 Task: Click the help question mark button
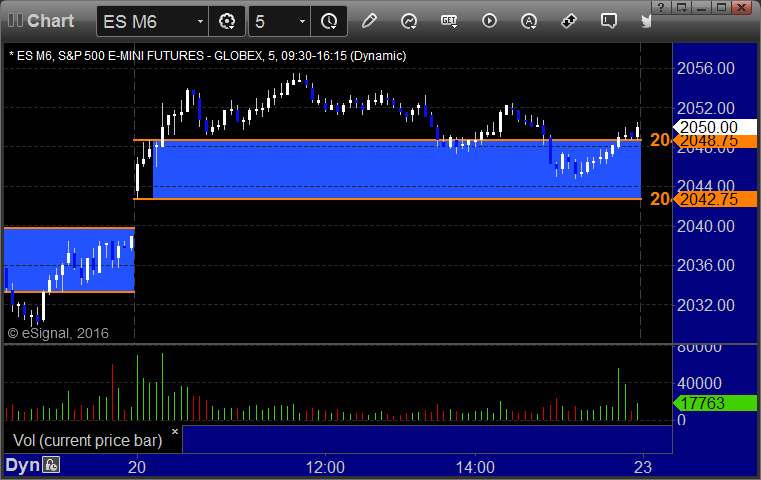click(661, 7)
